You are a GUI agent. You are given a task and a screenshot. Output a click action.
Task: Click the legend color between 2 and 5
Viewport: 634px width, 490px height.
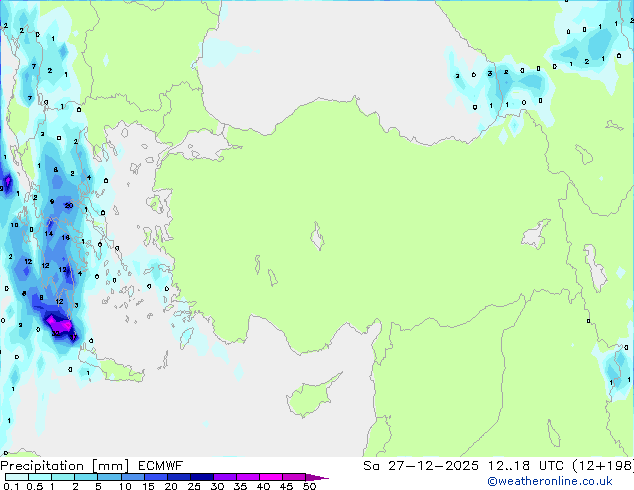click(x=88, y=477)
